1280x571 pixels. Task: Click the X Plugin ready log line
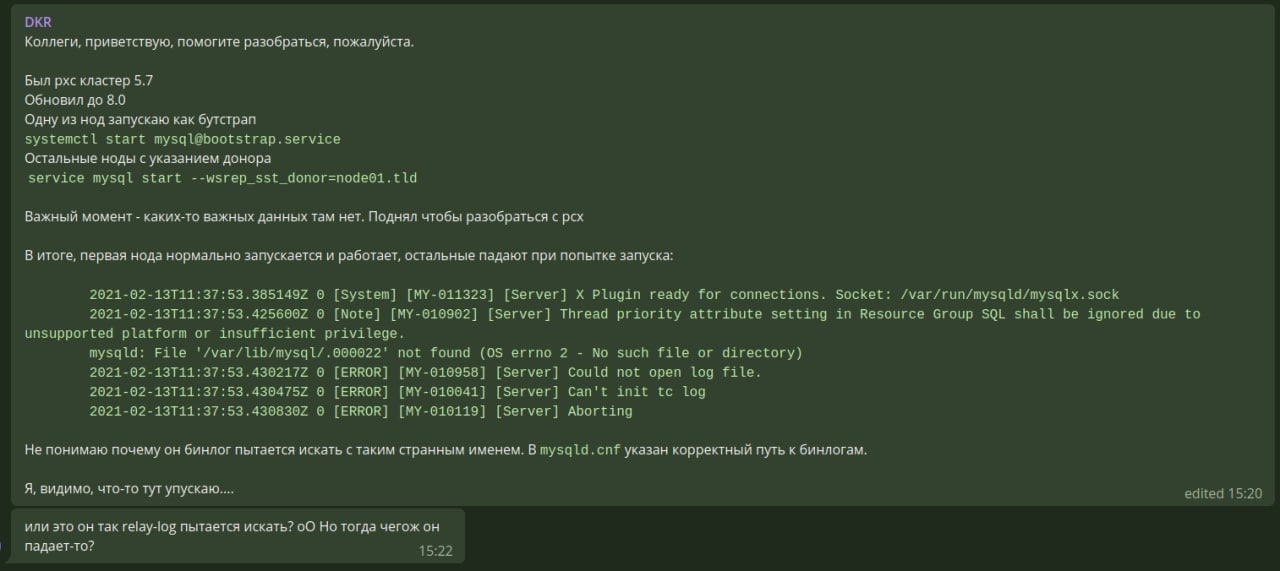604,295
